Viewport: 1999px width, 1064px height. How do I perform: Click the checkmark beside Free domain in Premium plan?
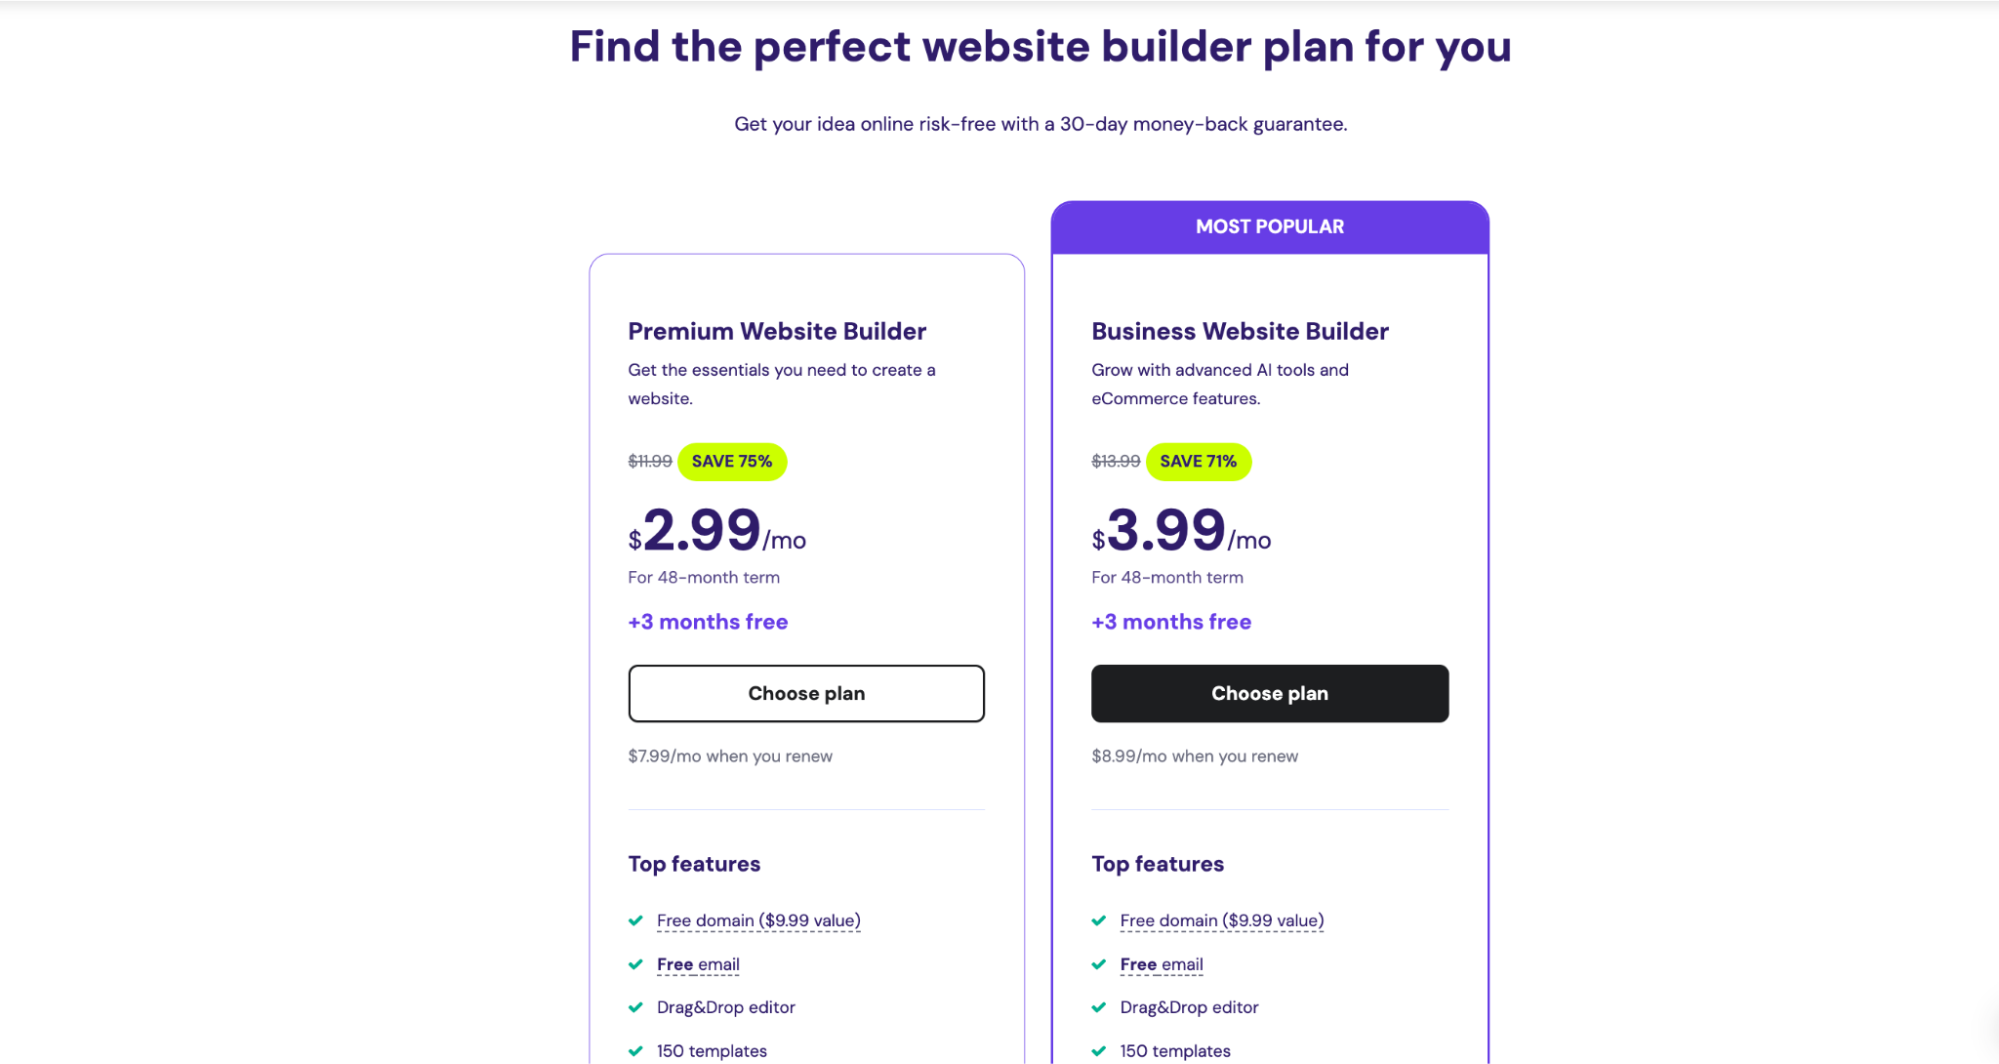tap(637, 920)
